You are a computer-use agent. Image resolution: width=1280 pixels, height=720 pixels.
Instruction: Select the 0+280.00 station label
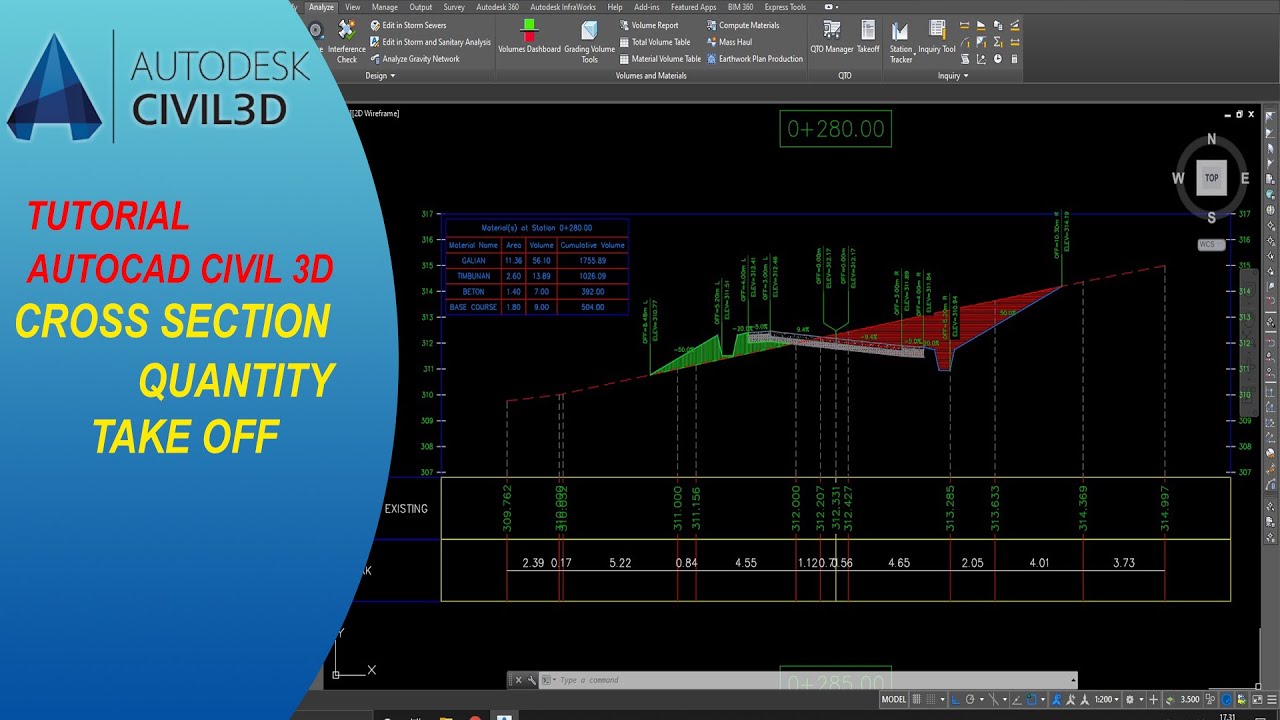835,129
